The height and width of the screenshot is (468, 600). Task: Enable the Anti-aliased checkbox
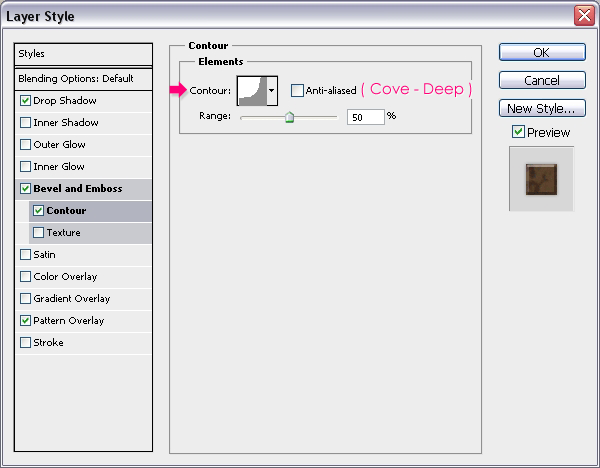(x=297, y=90)
